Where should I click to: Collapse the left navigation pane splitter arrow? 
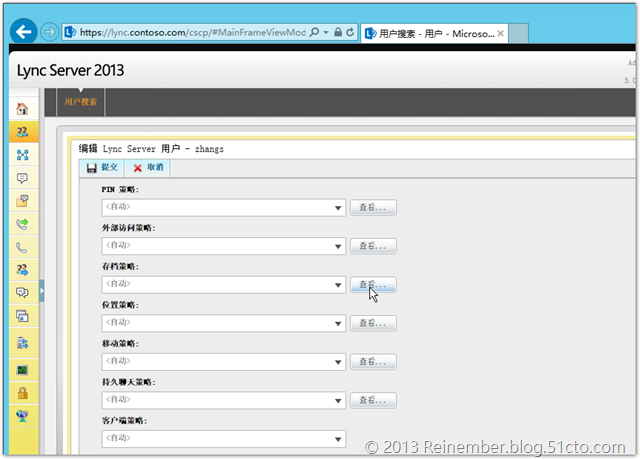[42, 290]
